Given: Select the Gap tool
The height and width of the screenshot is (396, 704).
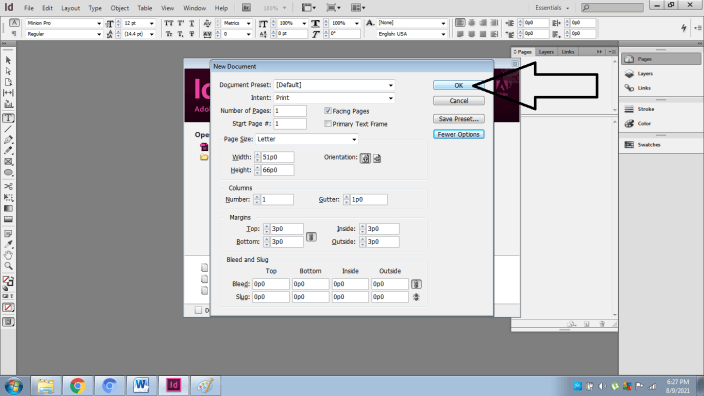Looking at the screenshot, I should click(x=8, y=93).
